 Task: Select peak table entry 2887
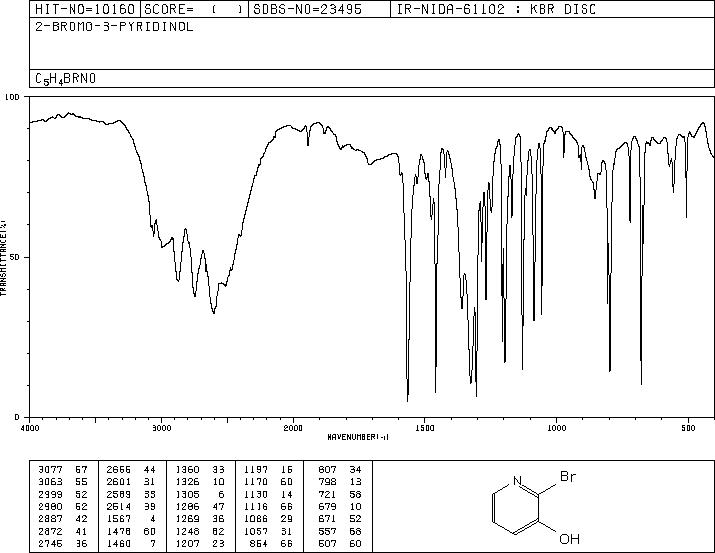pos(51,519)
